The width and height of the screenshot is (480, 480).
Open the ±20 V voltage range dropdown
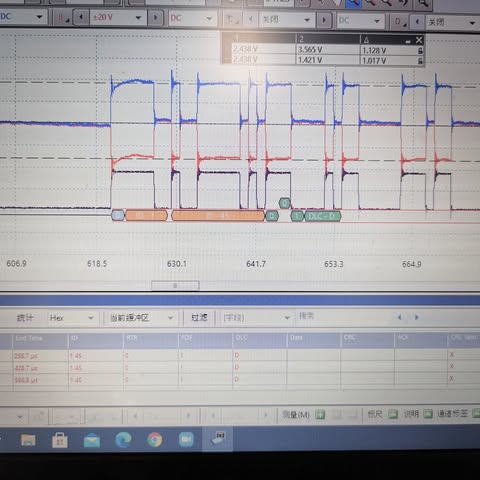coord(118,17)
